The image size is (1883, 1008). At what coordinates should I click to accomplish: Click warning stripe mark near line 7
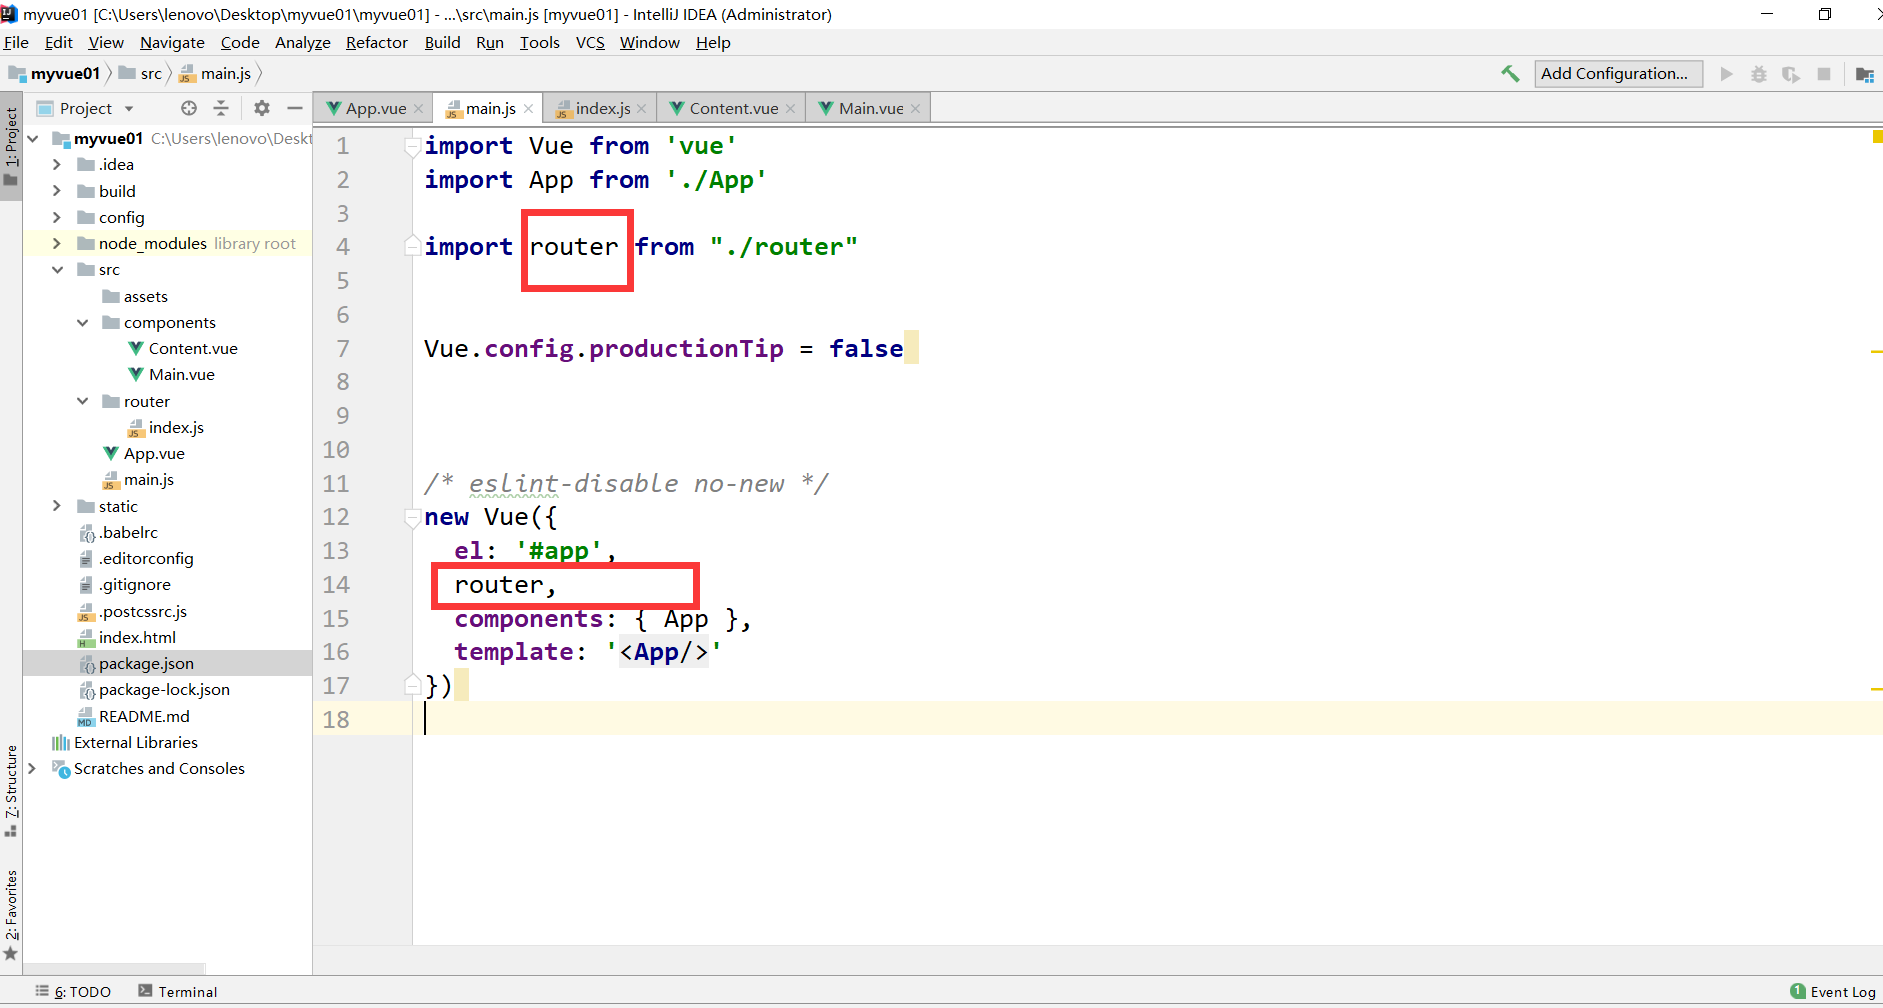(x=1877, y=352)
